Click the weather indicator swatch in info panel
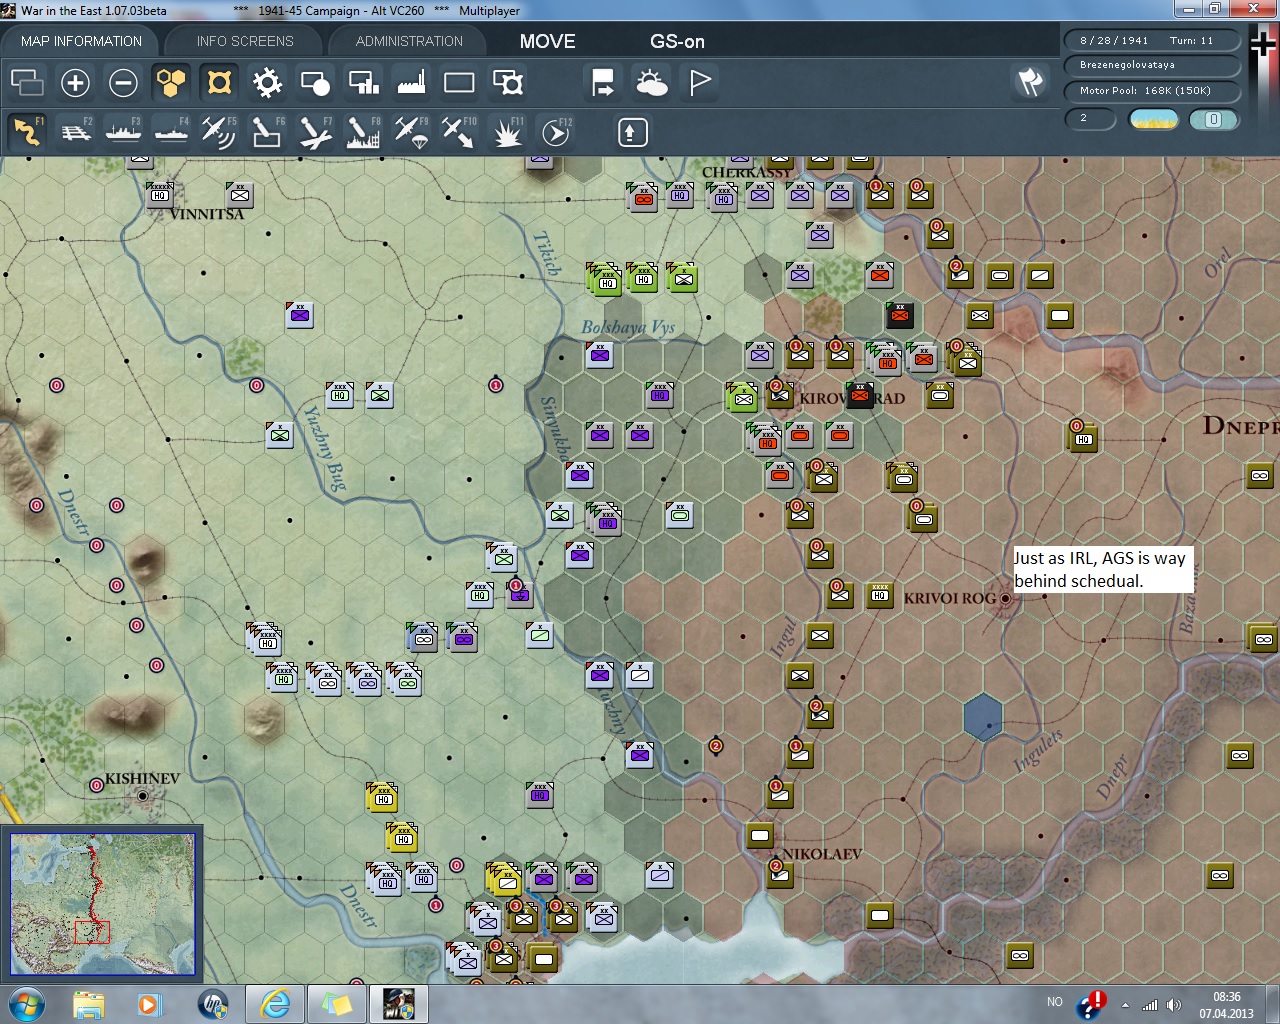 pyautogui.click(x=1153, y=119)
